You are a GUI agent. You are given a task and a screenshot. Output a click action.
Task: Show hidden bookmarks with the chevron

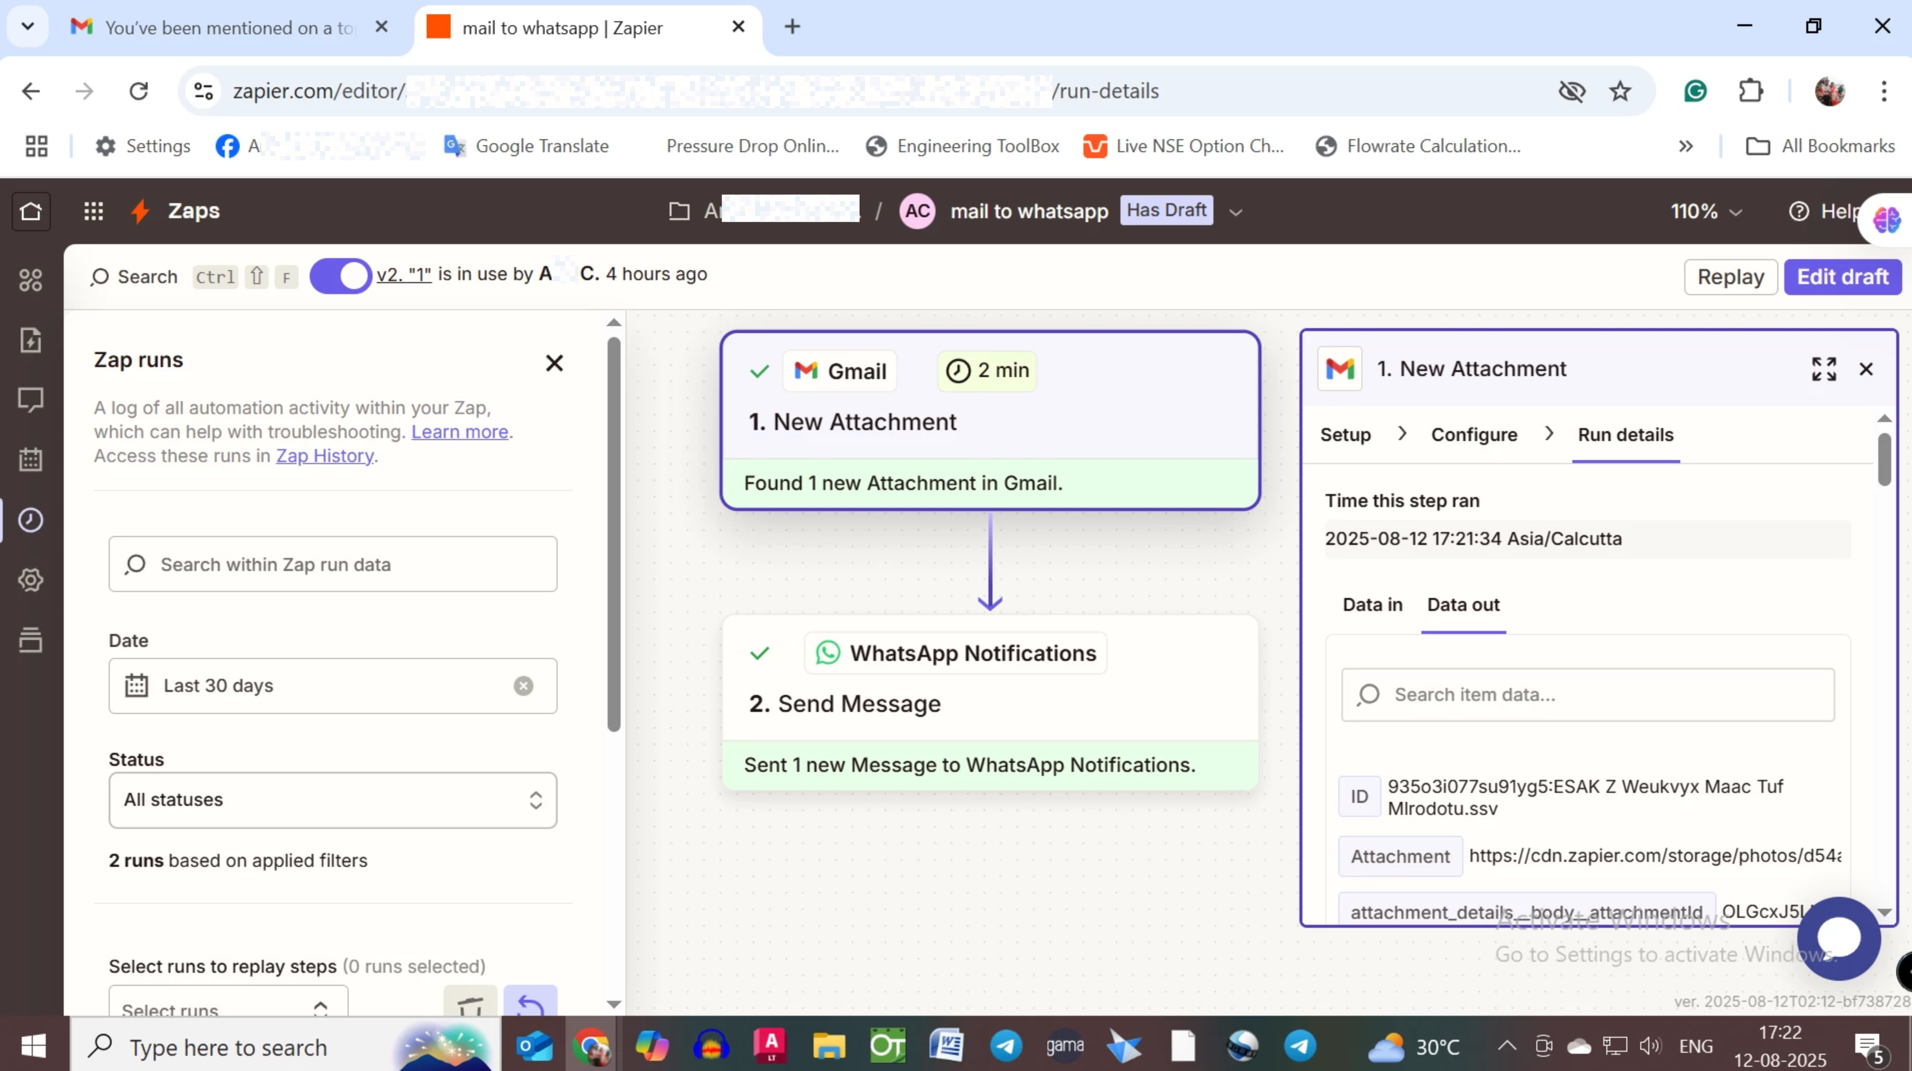click(1686, 146)
